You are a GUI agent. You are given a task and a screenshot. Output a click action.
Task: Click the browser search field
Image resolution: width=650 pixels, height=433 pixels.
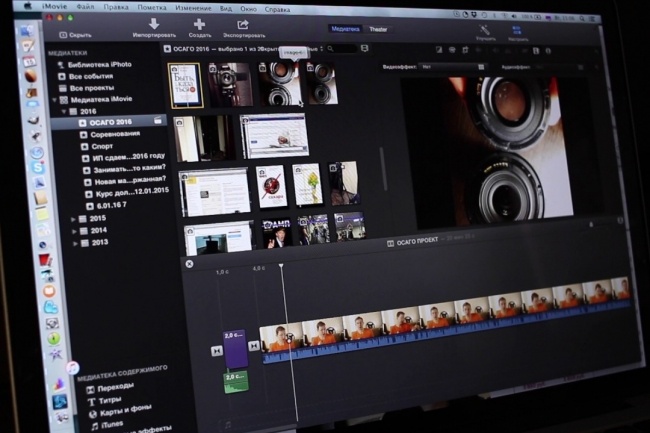click(342, 49)
